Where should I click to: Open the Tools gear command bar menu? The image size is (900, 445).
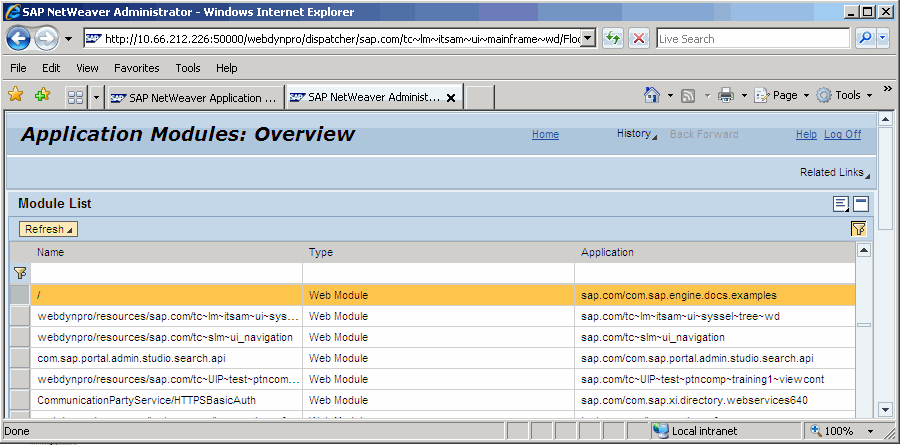844,95
